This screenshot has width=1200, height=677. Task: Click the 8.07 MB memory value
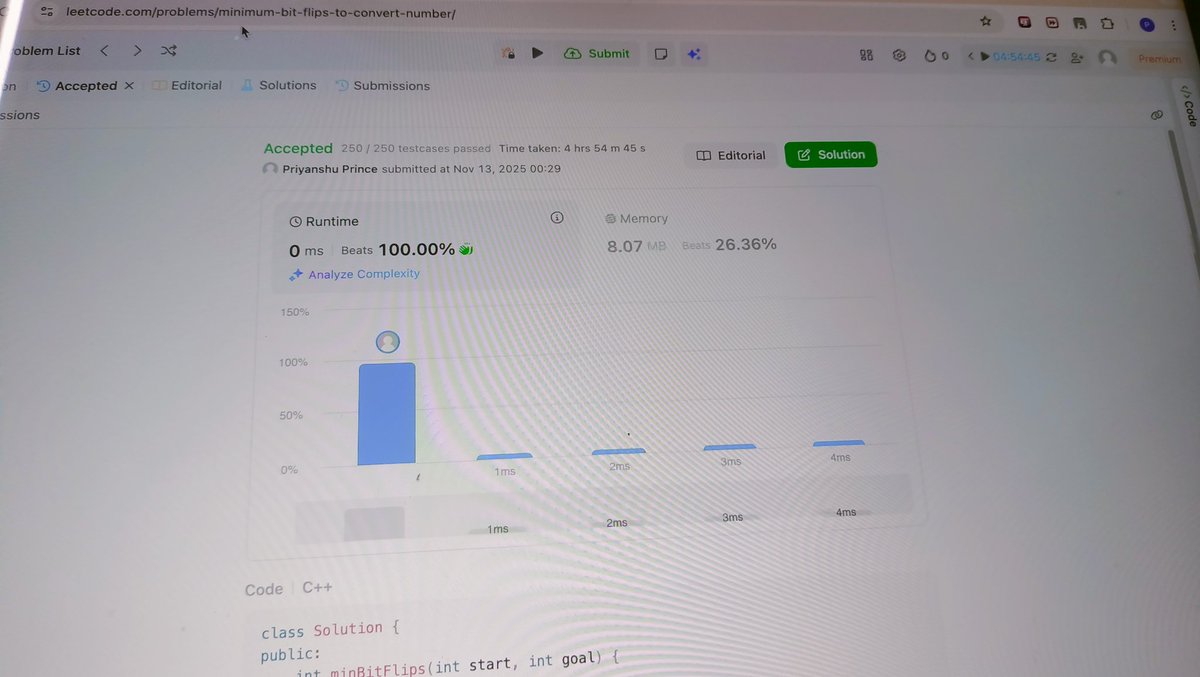click(636, 246)
